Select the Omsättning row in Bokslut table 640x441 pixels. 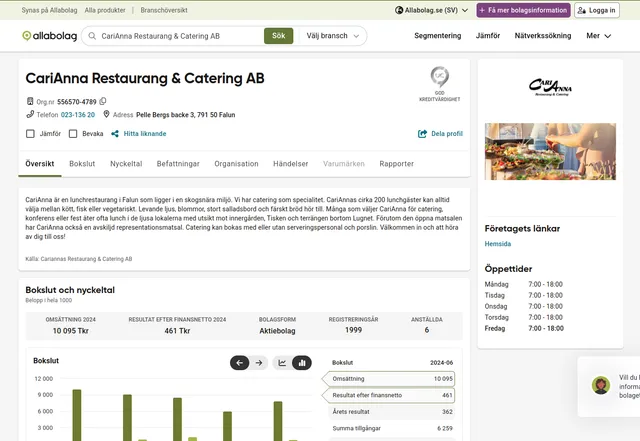click(391, 379)
